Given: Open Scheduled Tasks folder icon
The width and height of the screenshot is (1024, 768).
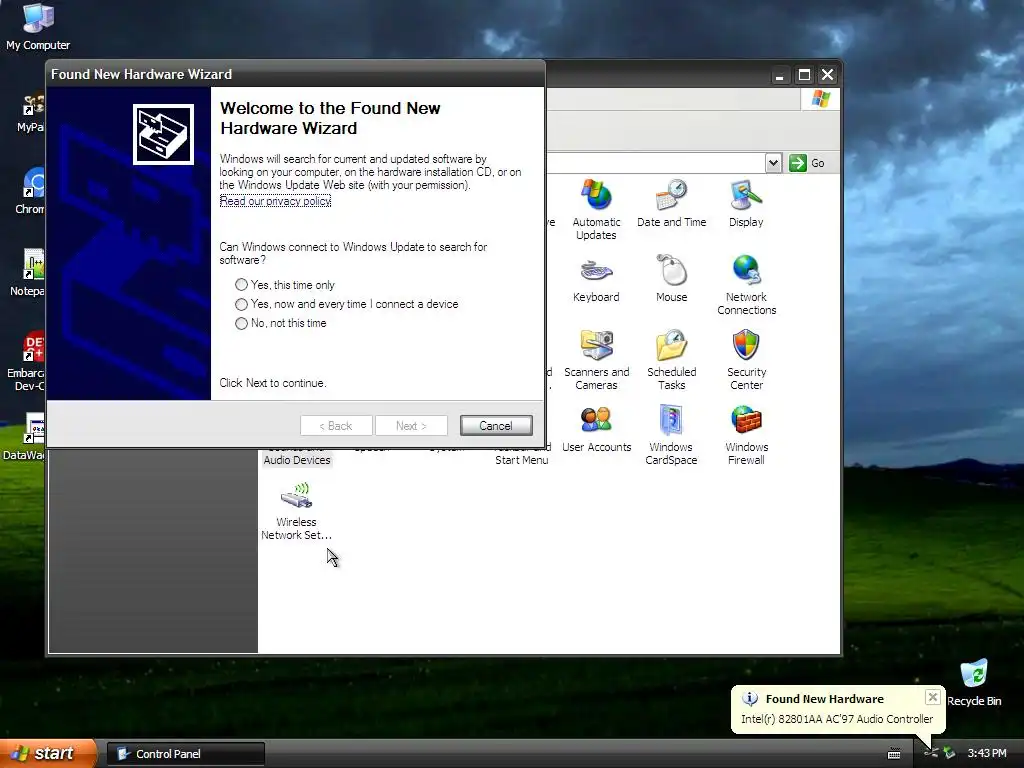Looking at the screenshot, I should tap(671, 360).
